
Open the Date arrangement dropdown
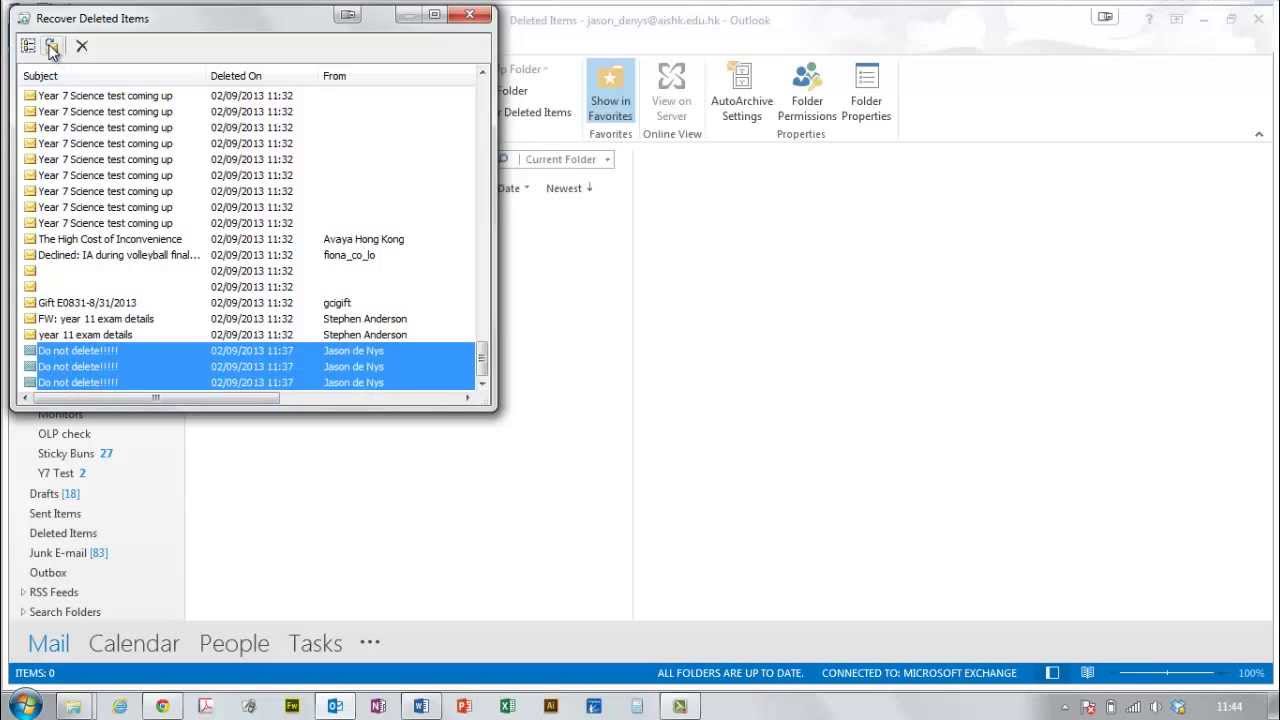(515, 188)
